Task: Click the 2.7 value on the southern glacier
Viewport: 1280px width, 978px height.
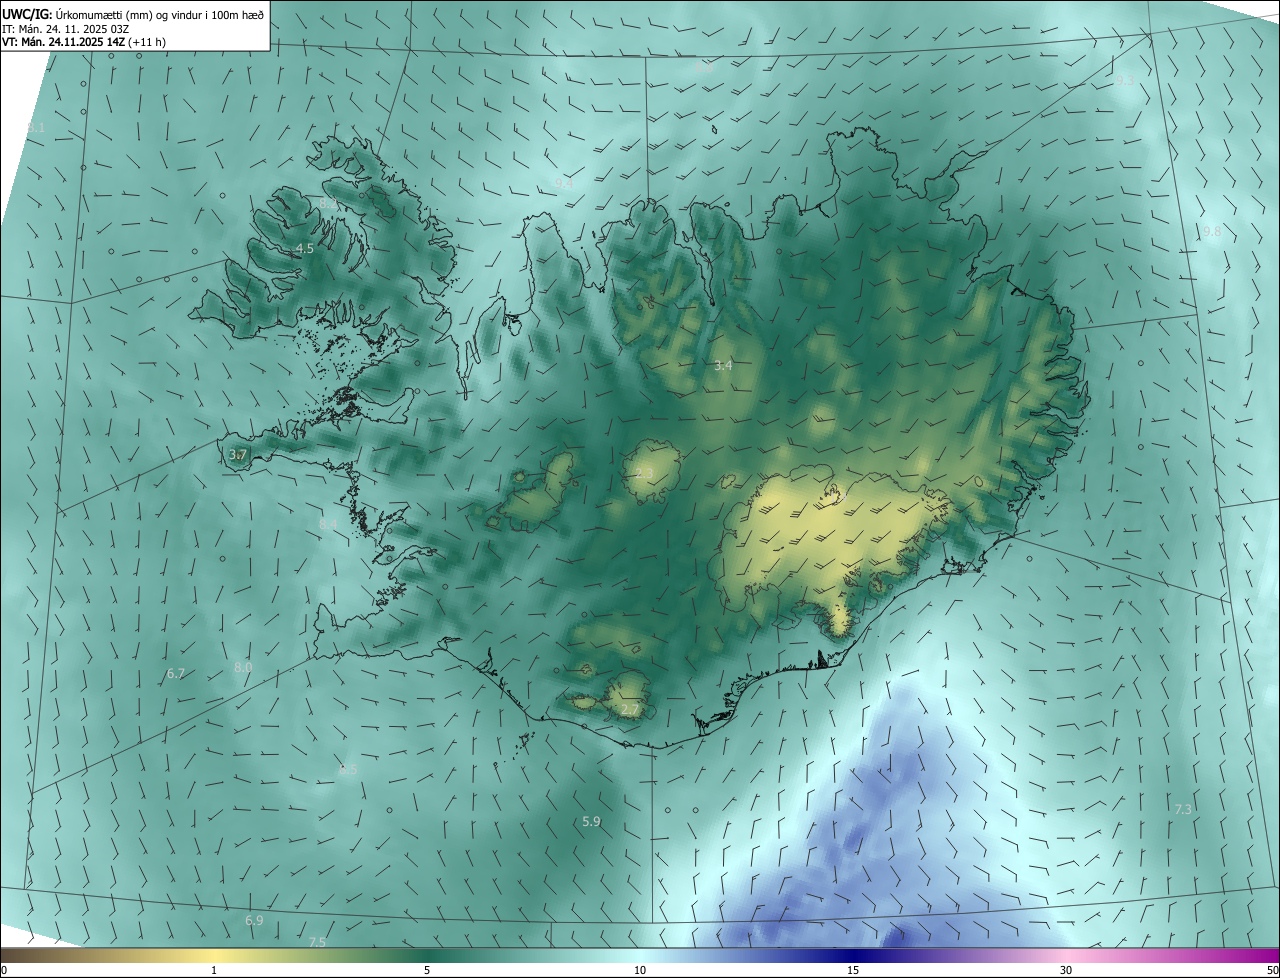Action: (x=630, y=710)
